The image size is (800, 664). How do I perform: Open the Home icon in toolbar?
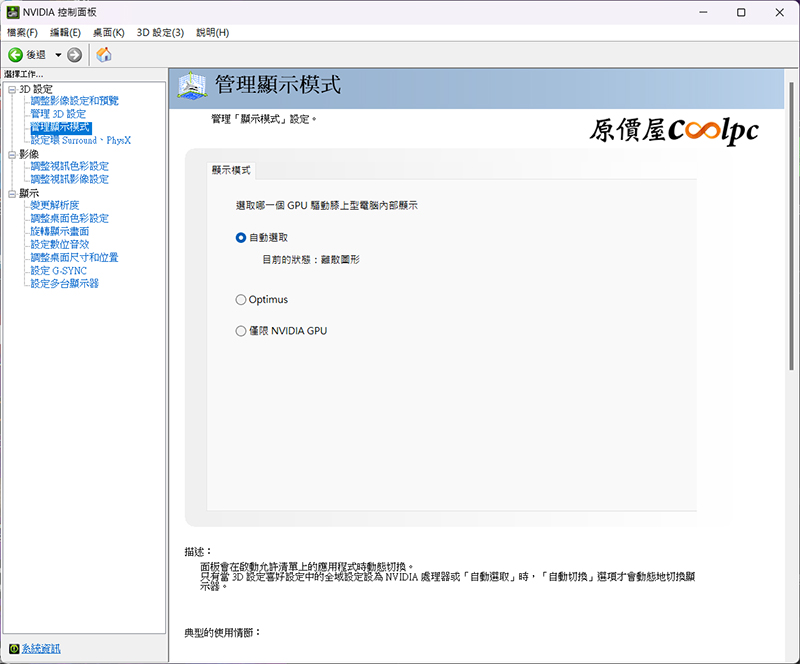click(x=104, y=55)
